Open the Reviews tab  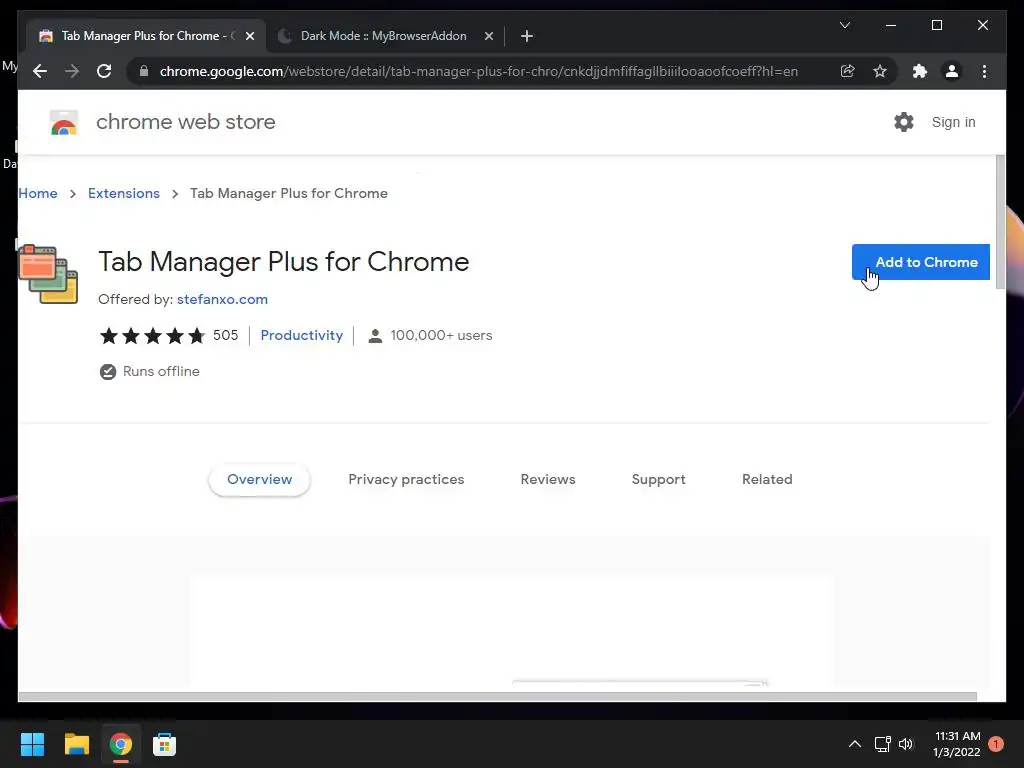tap(548, 479)
